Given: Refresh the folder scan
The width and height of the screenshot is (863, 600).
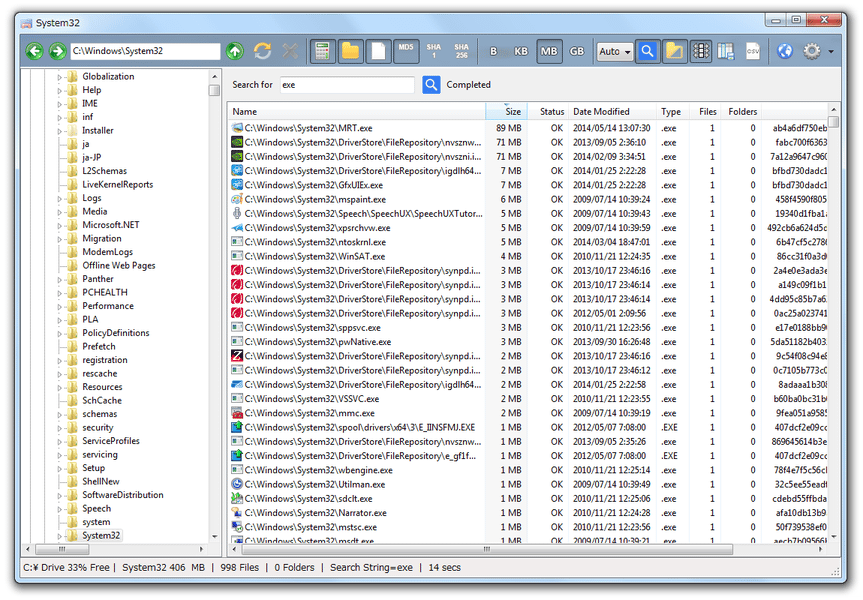Looking at the screenshot, I should coord(263,51).
